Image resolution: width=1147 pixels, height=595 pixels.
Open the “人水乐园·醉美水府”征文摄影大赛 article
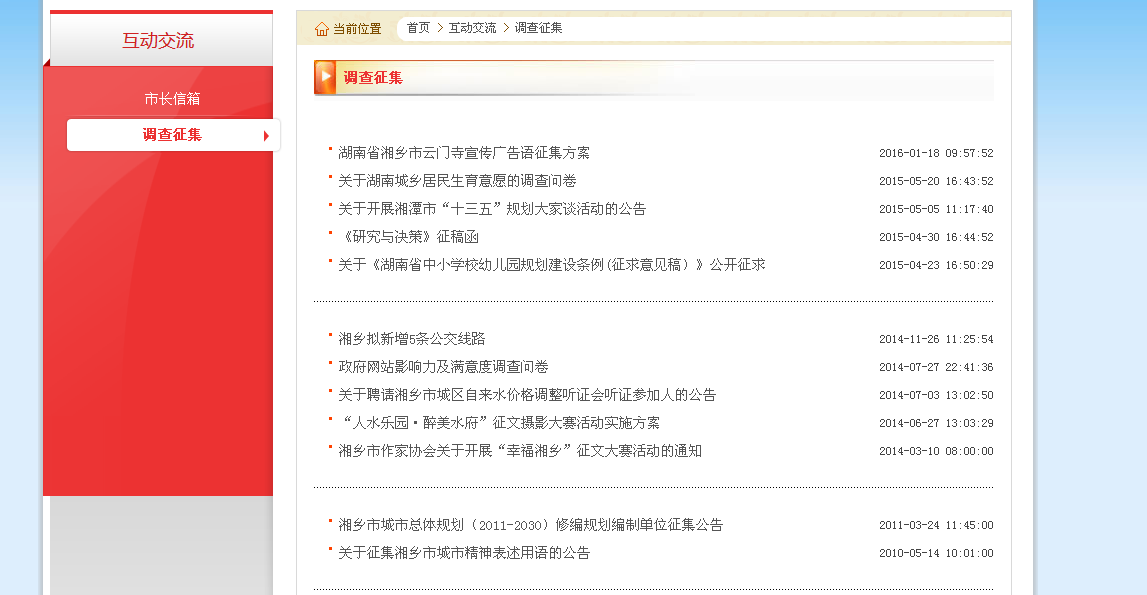pyautogui.click(x=498, y=422)
